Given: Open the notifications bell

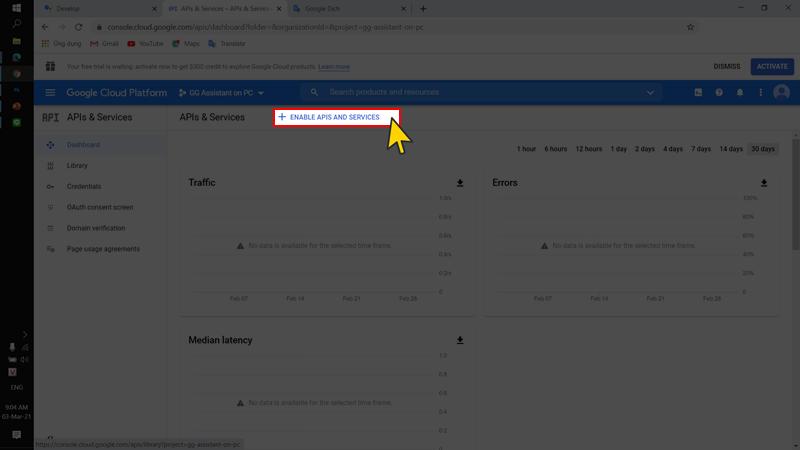Looking at the screenshot, I should (740, 93).
